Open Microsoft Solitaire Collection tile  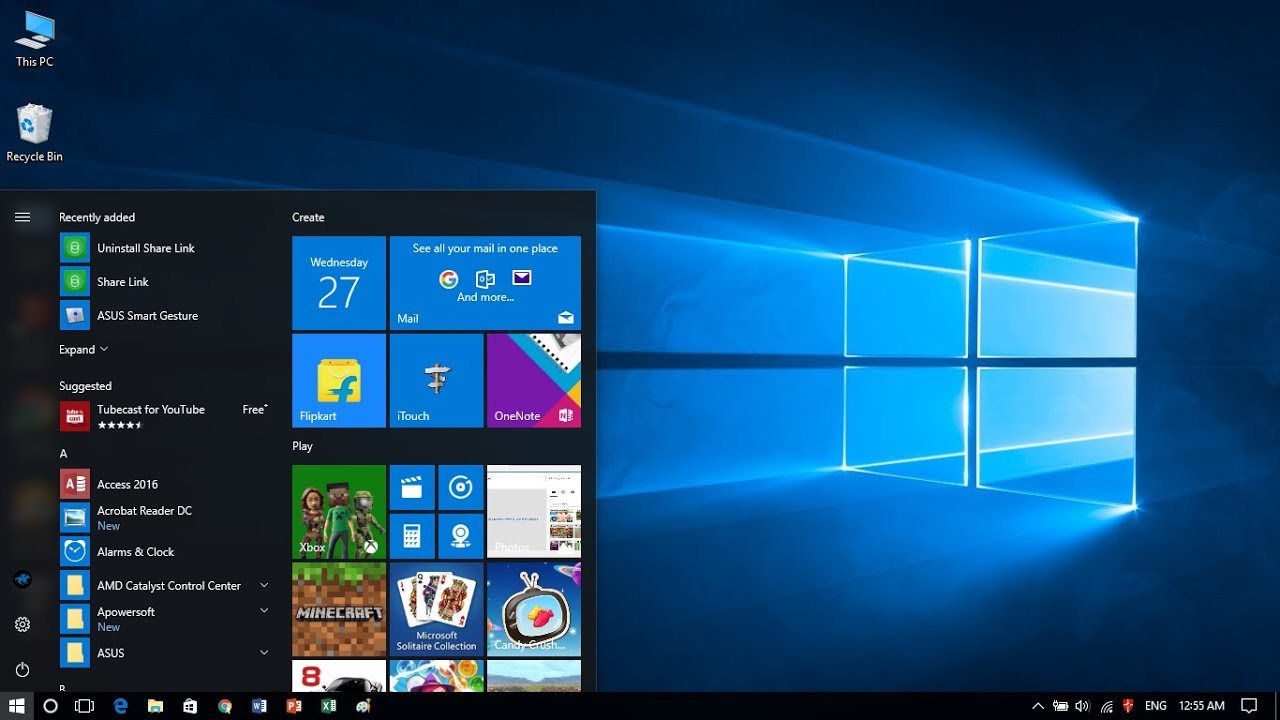pyautogui.click(x=436, y=609)
